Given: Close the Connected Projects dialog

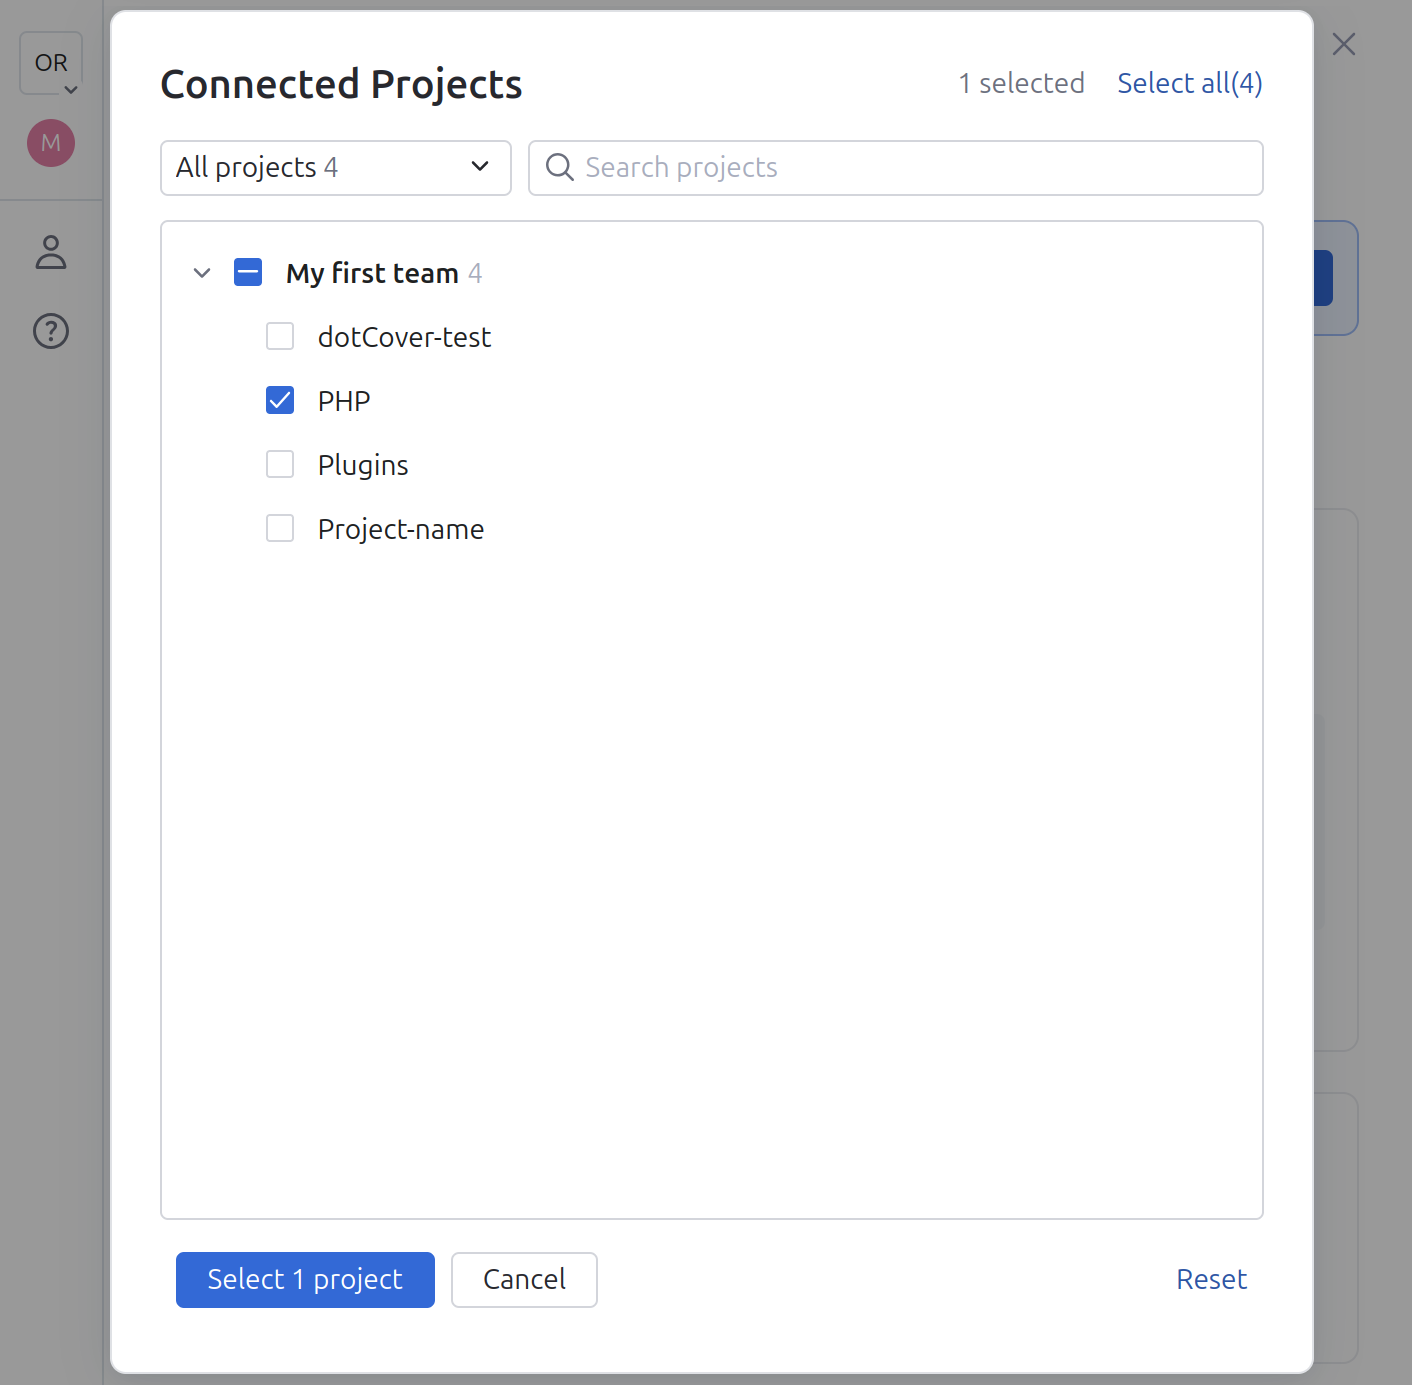Looking at the screenshot, I should tap(1343, 44).
